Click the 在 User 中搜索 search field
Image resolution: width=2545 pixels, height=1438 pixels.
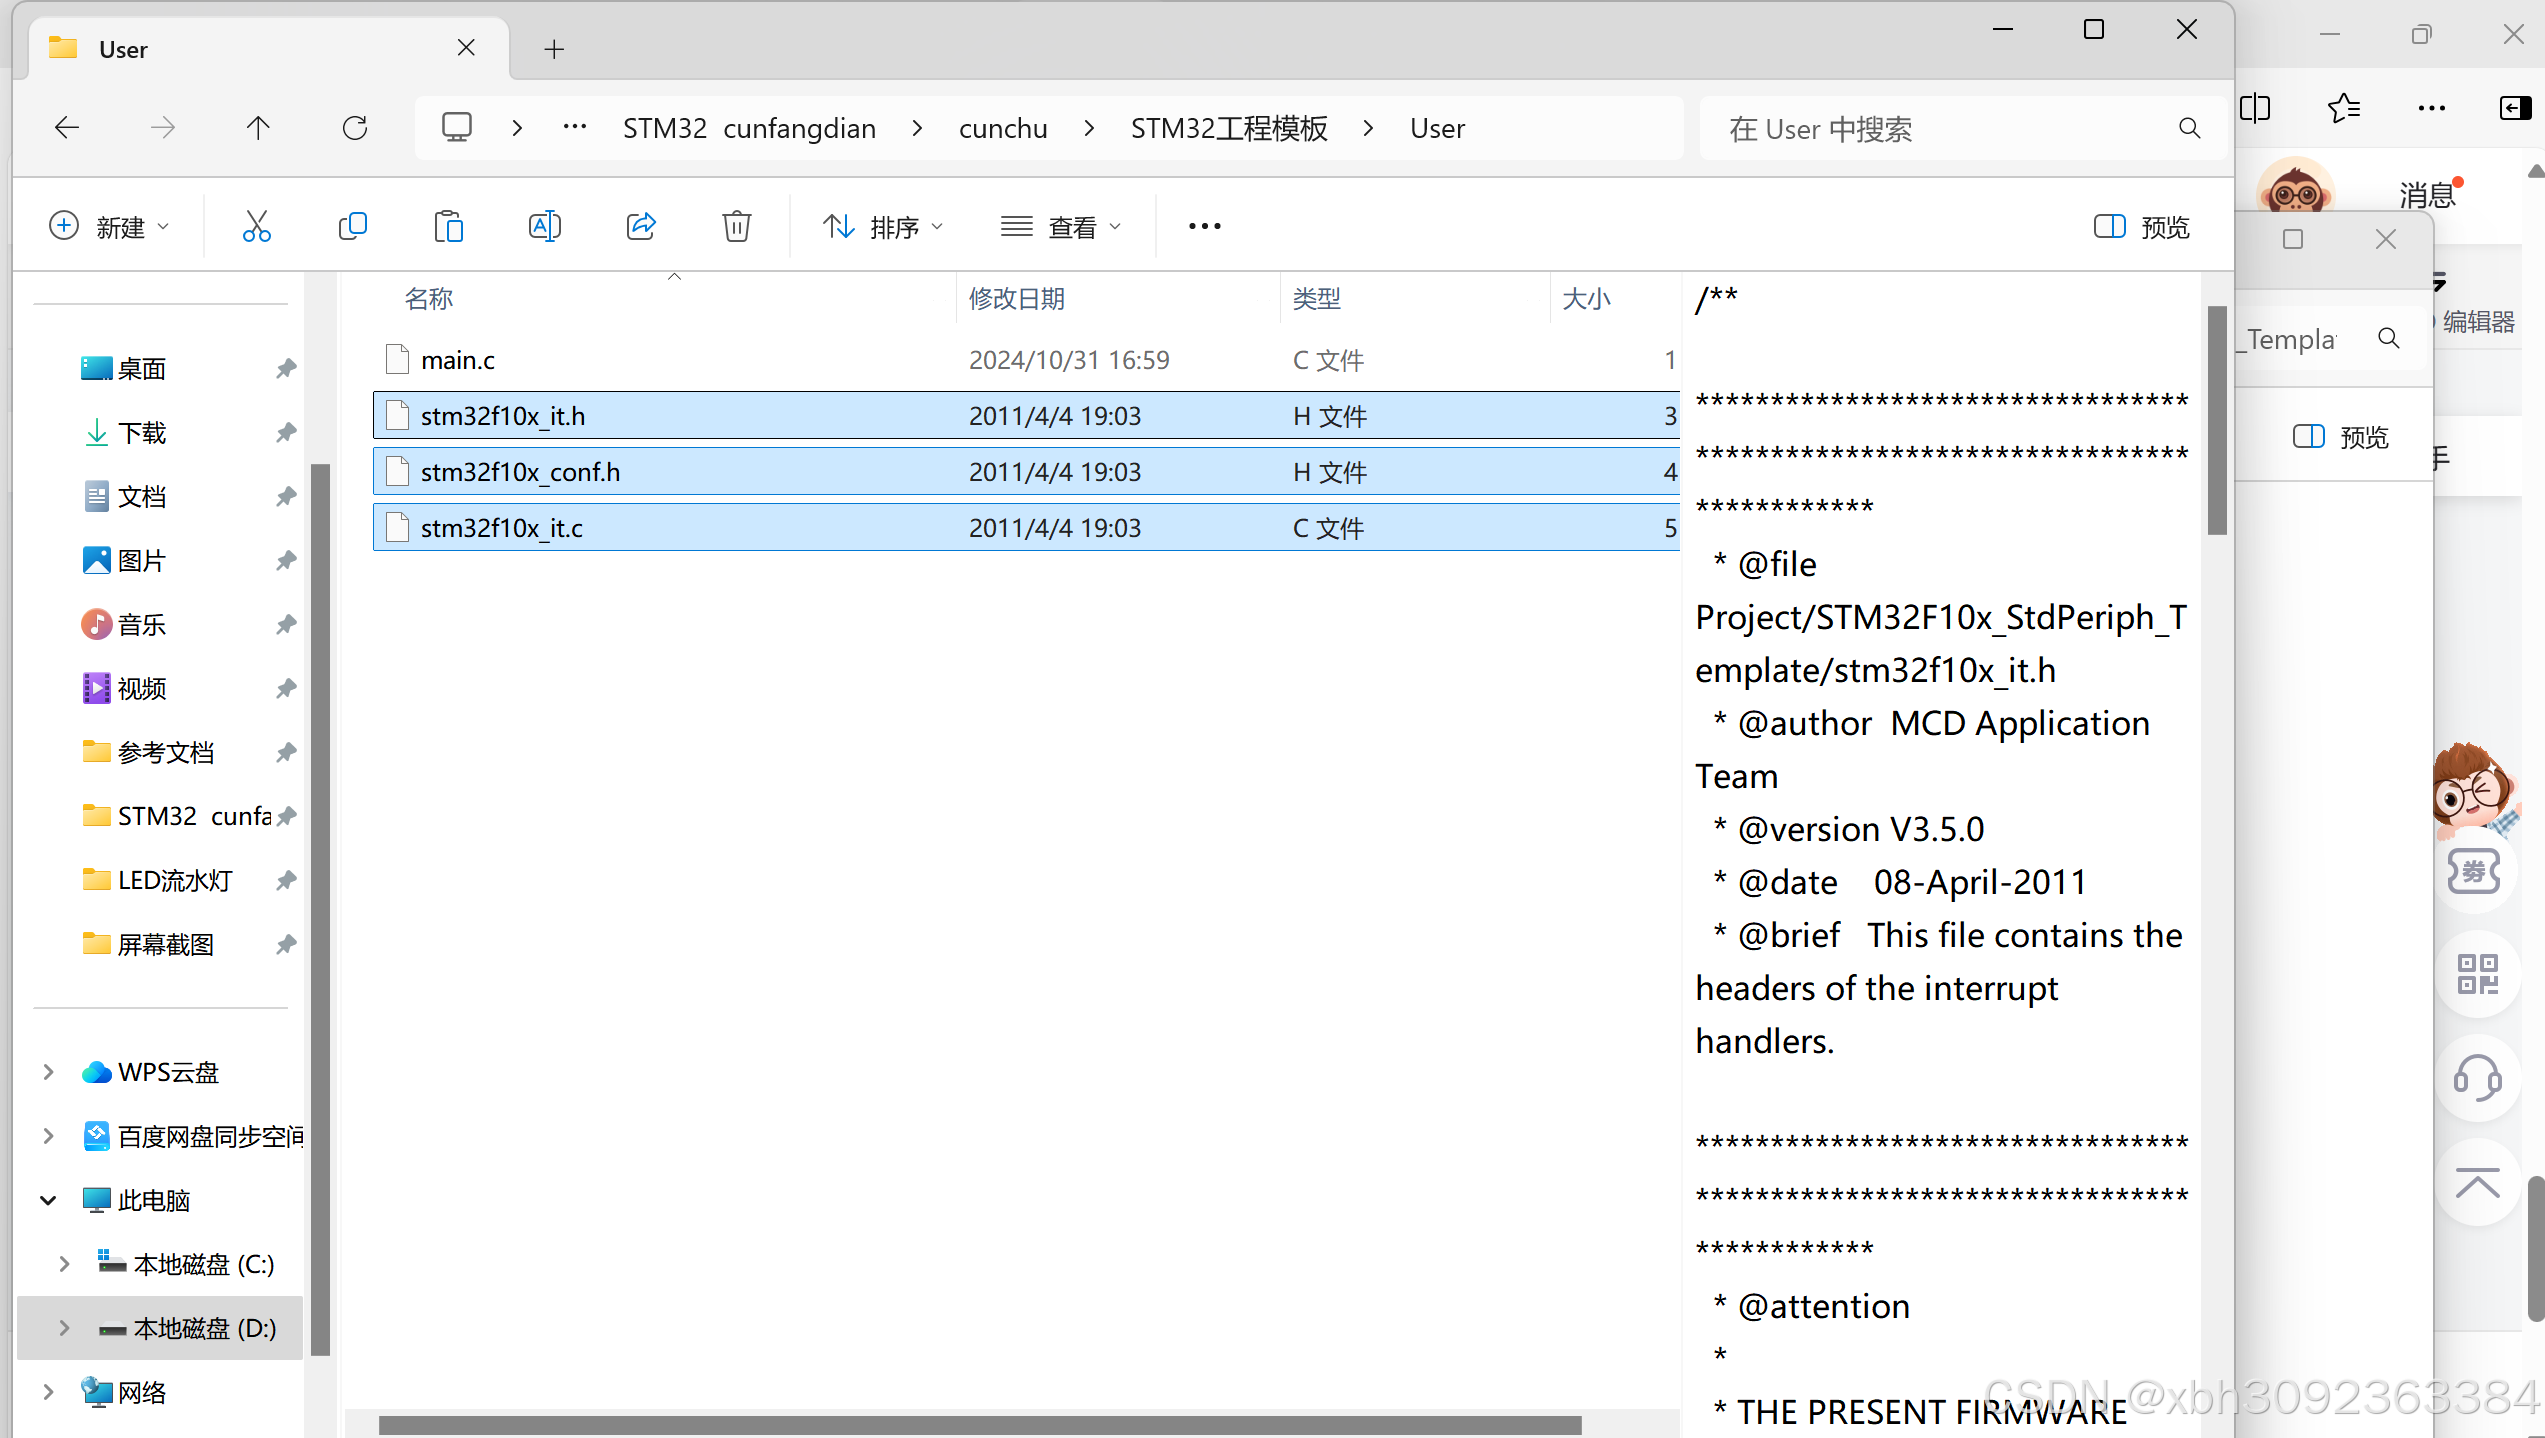tap(1940, 128)
